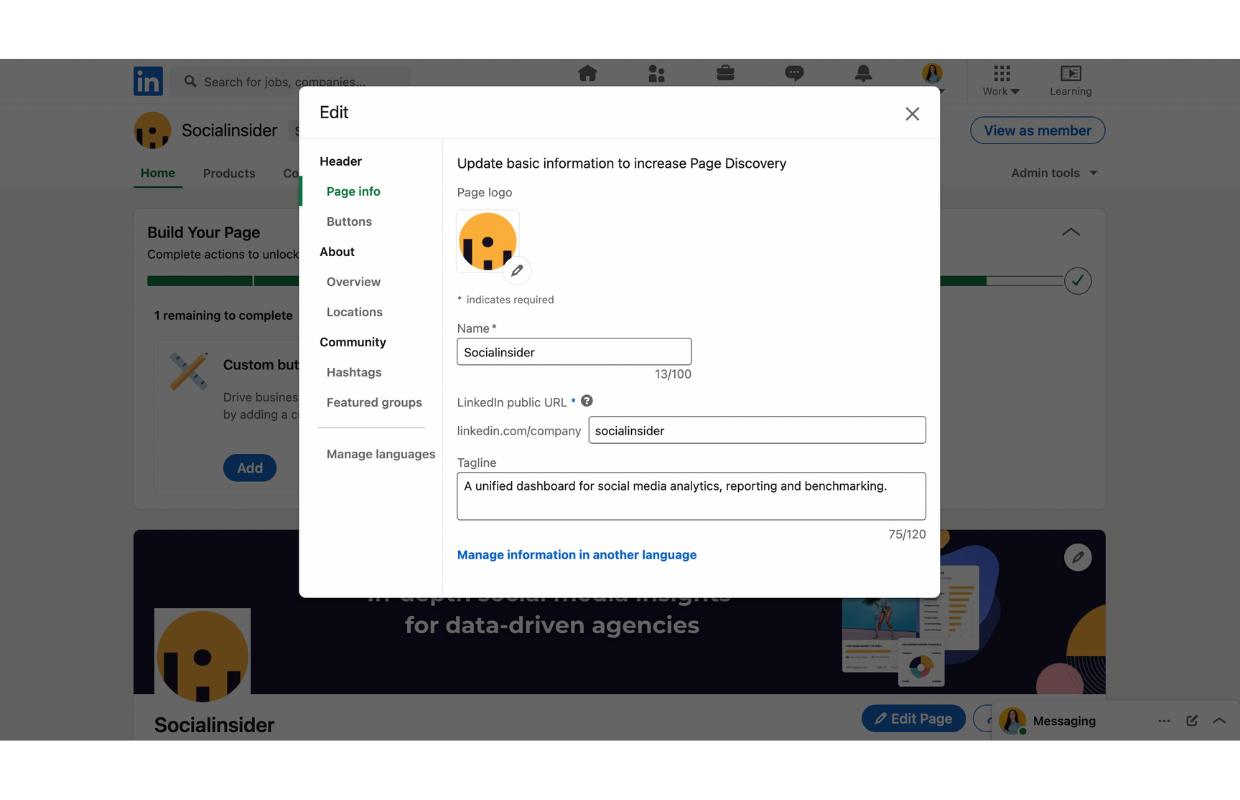Close the Edit dialog
Screen dimensions: 1240x800
click(x=912, y=114)
